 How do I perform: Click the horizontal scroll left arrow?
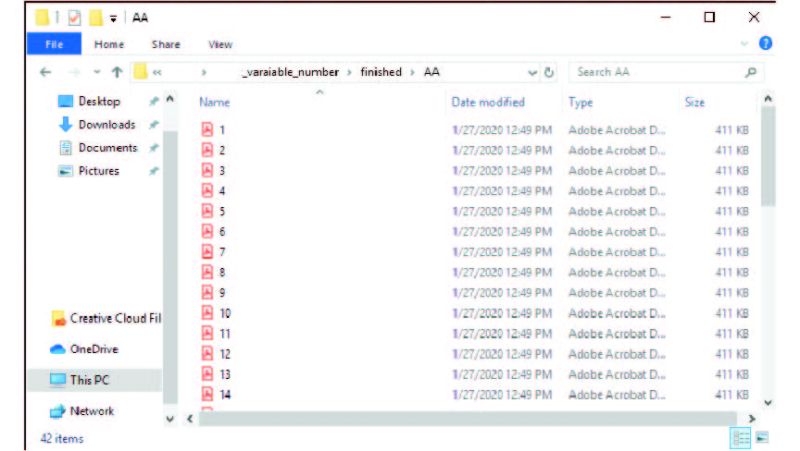click(190, 419)
